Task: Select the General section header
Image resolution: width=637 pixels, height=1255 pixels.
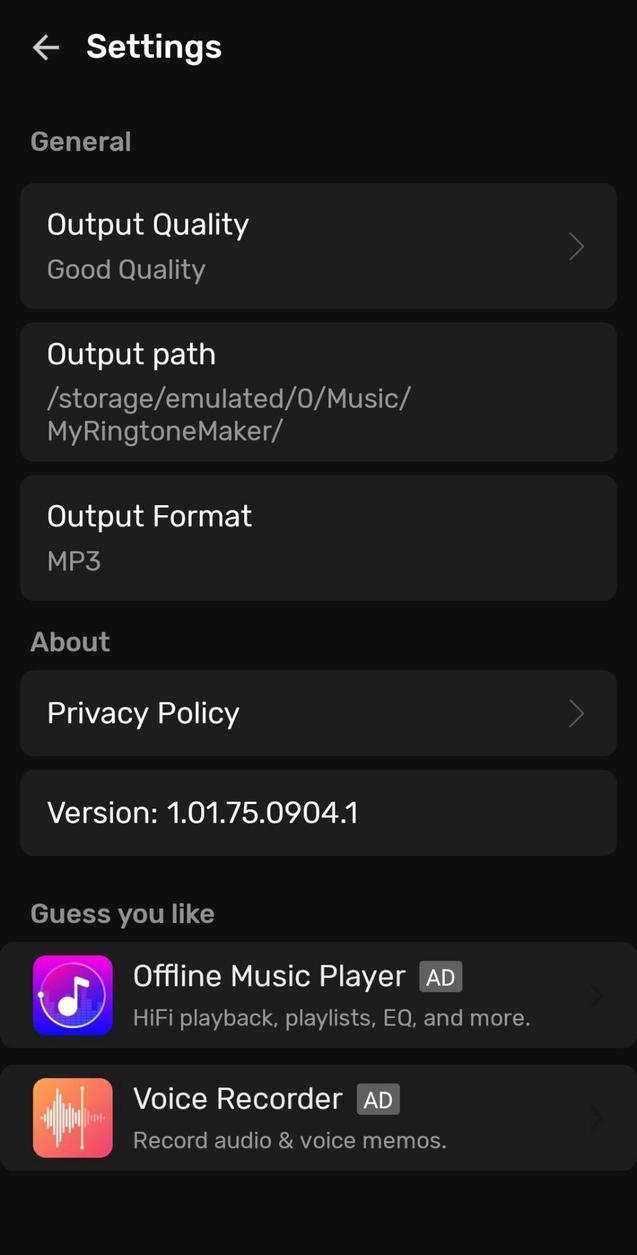Action: point(80,141)
